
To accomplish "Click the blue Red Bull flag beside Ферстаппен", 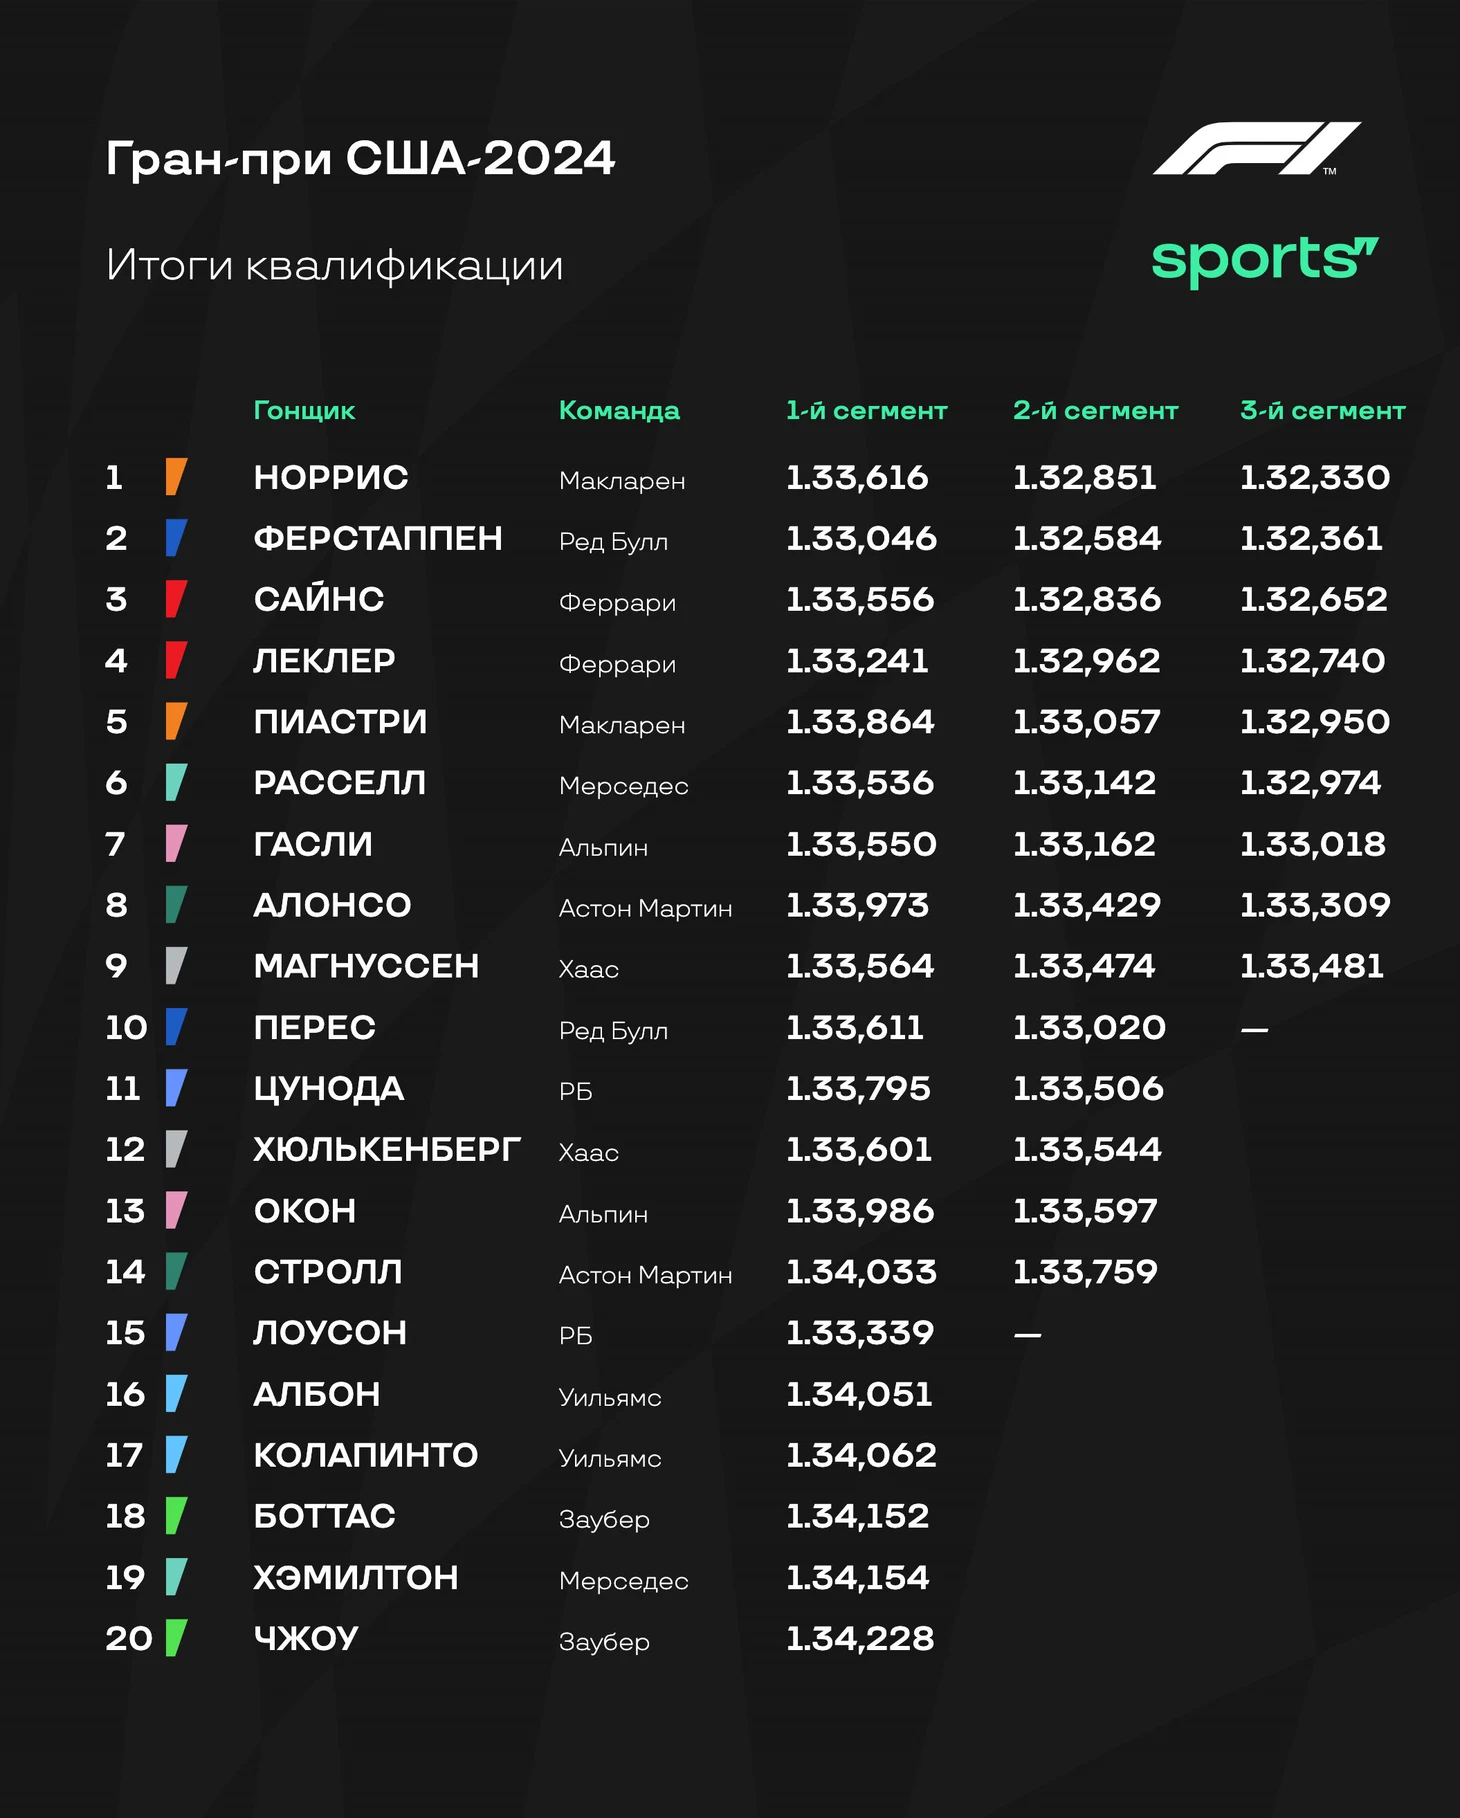I will (x=176, y=538).
